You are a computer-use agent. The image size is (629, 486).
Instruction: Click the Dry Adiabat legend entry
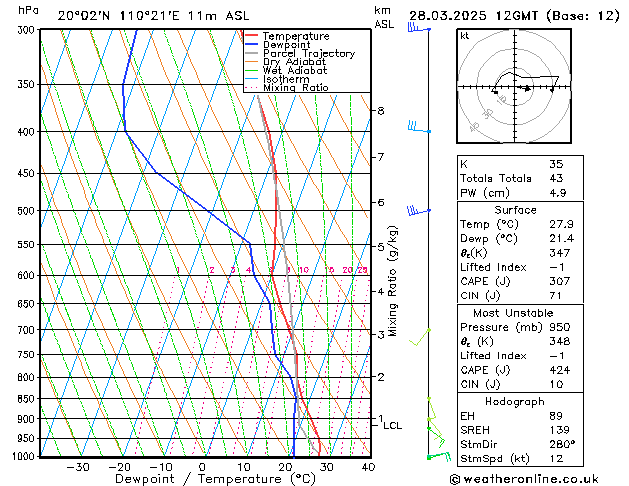coord(285,62)
